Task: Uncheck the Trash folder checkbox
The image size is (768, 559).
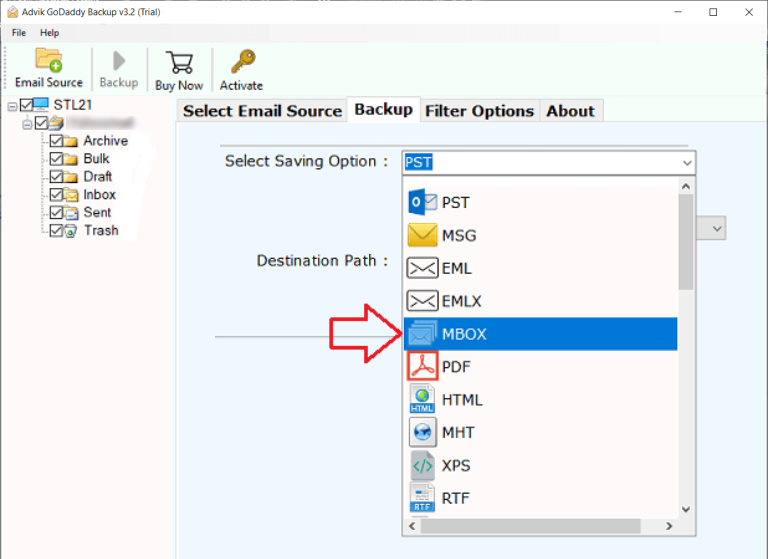Action: [56, 230]
